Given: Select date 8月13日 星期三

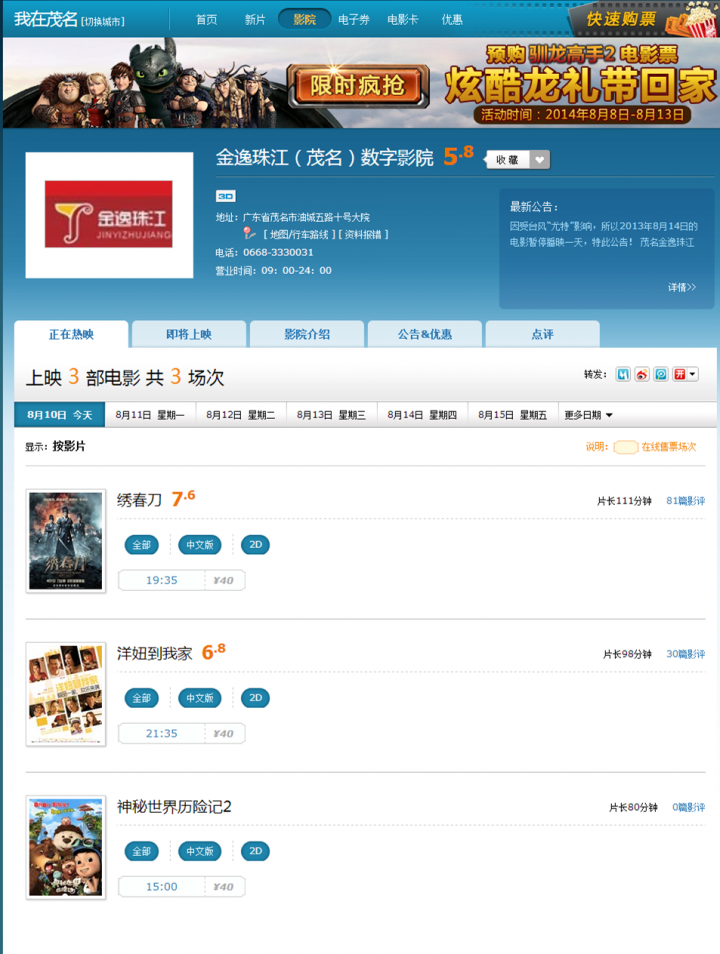Looking at the screenshot, I should [x=332, y=415].
